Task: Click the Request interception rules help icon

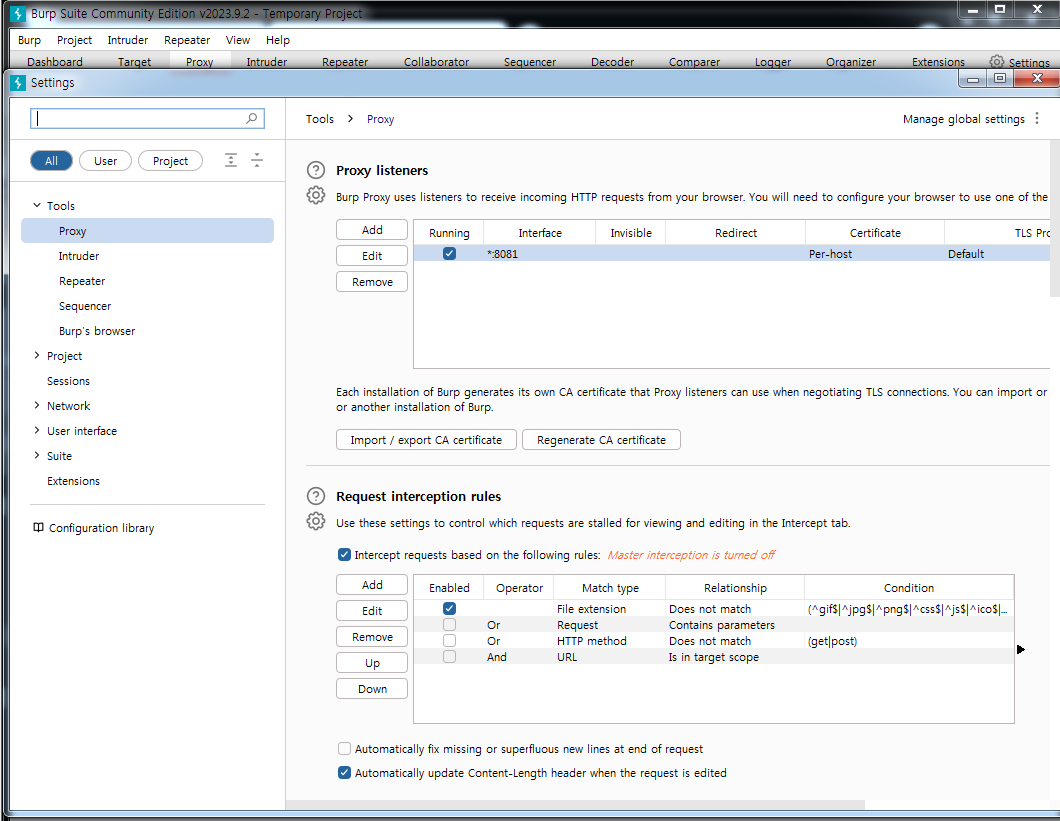Action: [x=316, y=496]
